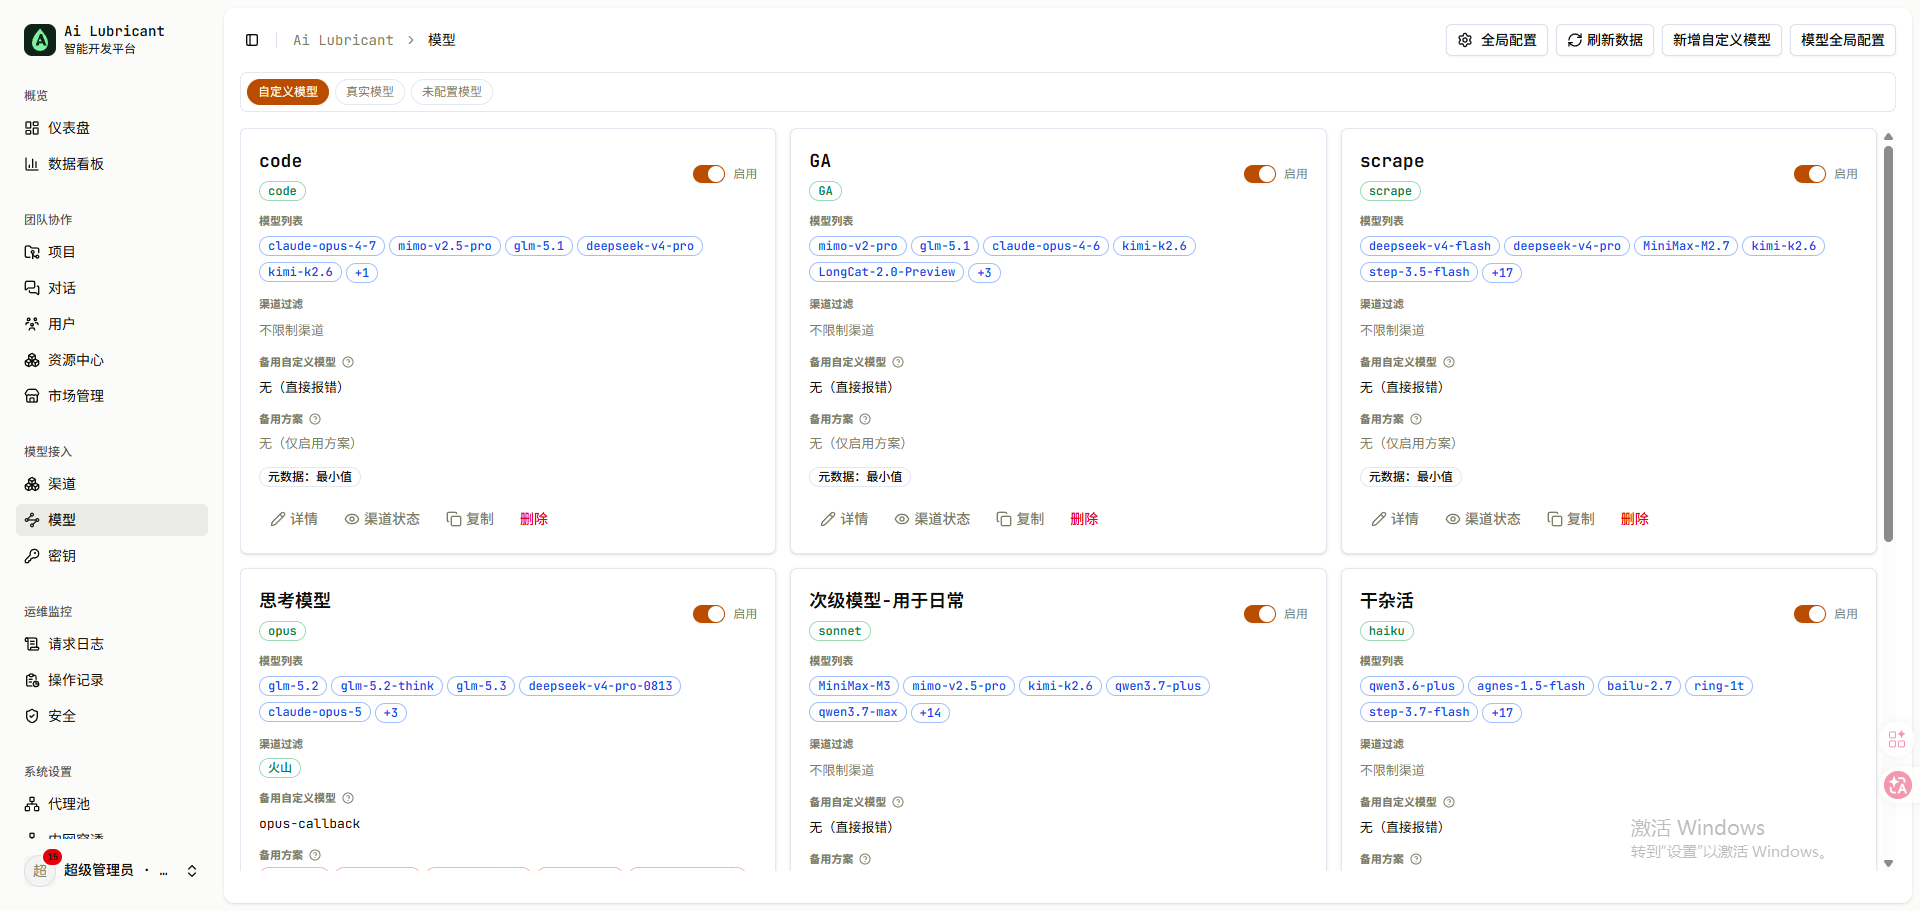
Task: Open 渠道 in sidebar
Action: [x=112, y=484]
